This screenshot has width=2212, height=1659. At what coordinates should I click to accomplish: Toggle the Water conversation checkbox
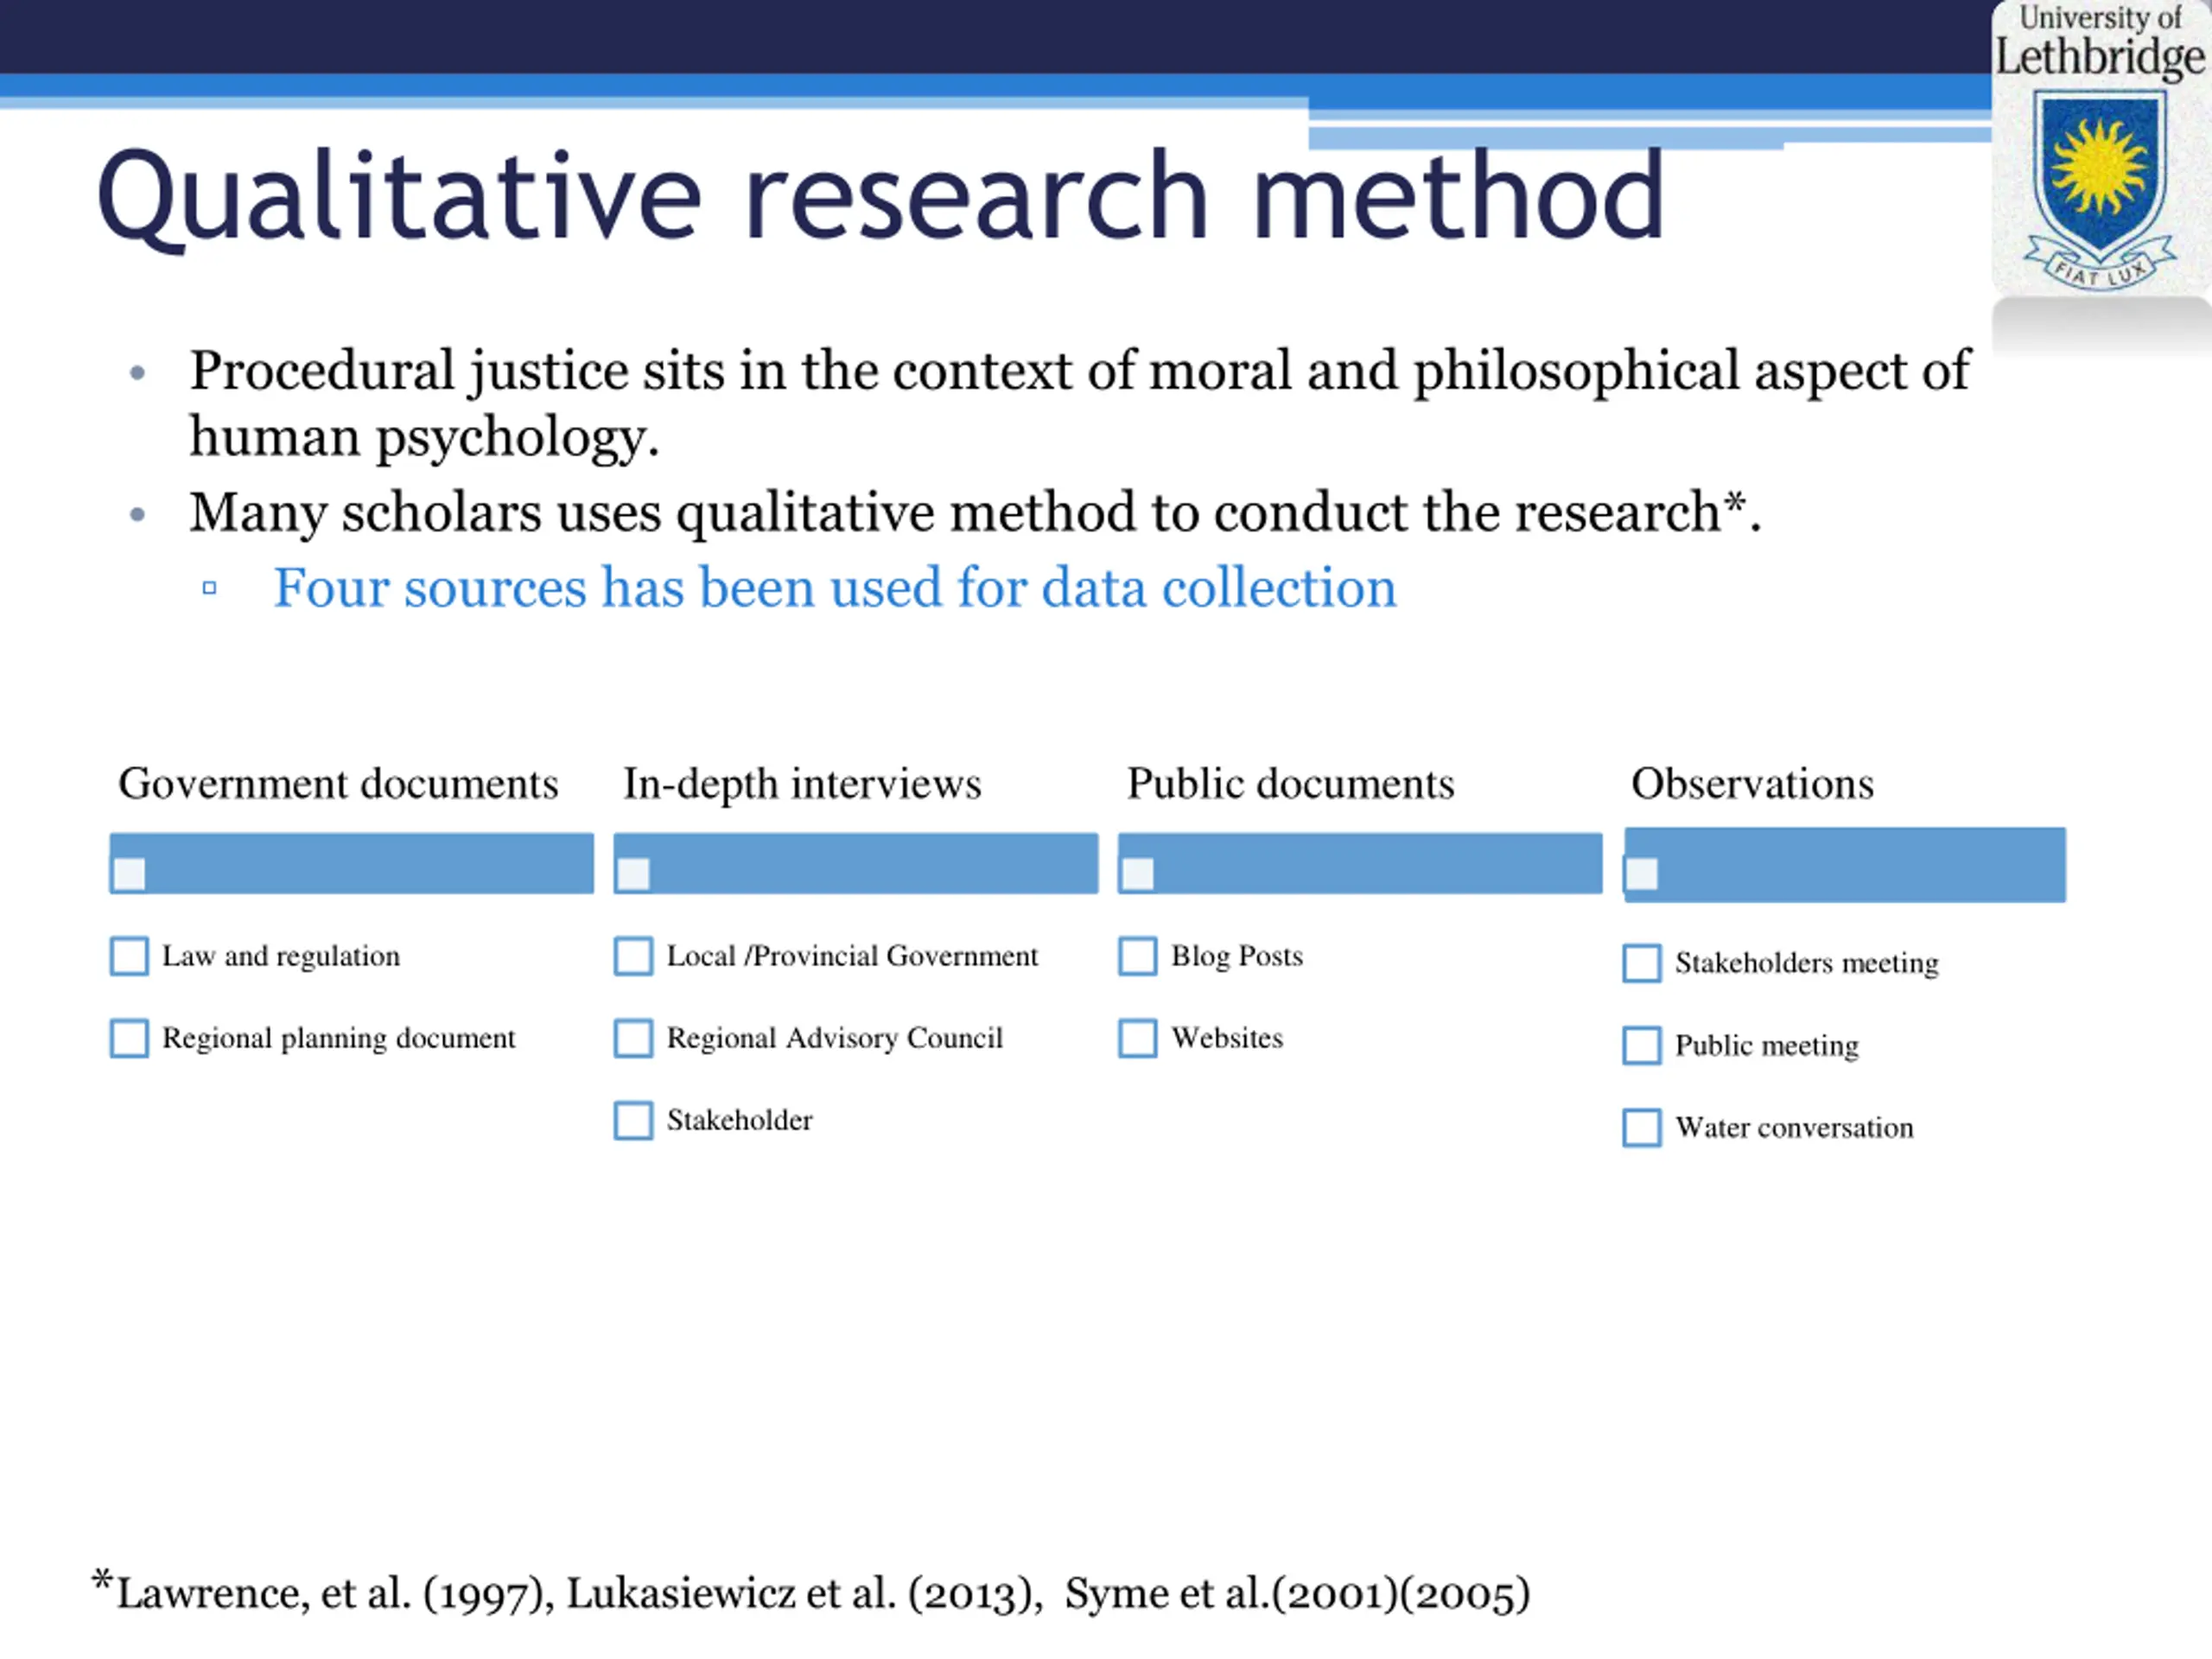(x=1642, y=1127)
